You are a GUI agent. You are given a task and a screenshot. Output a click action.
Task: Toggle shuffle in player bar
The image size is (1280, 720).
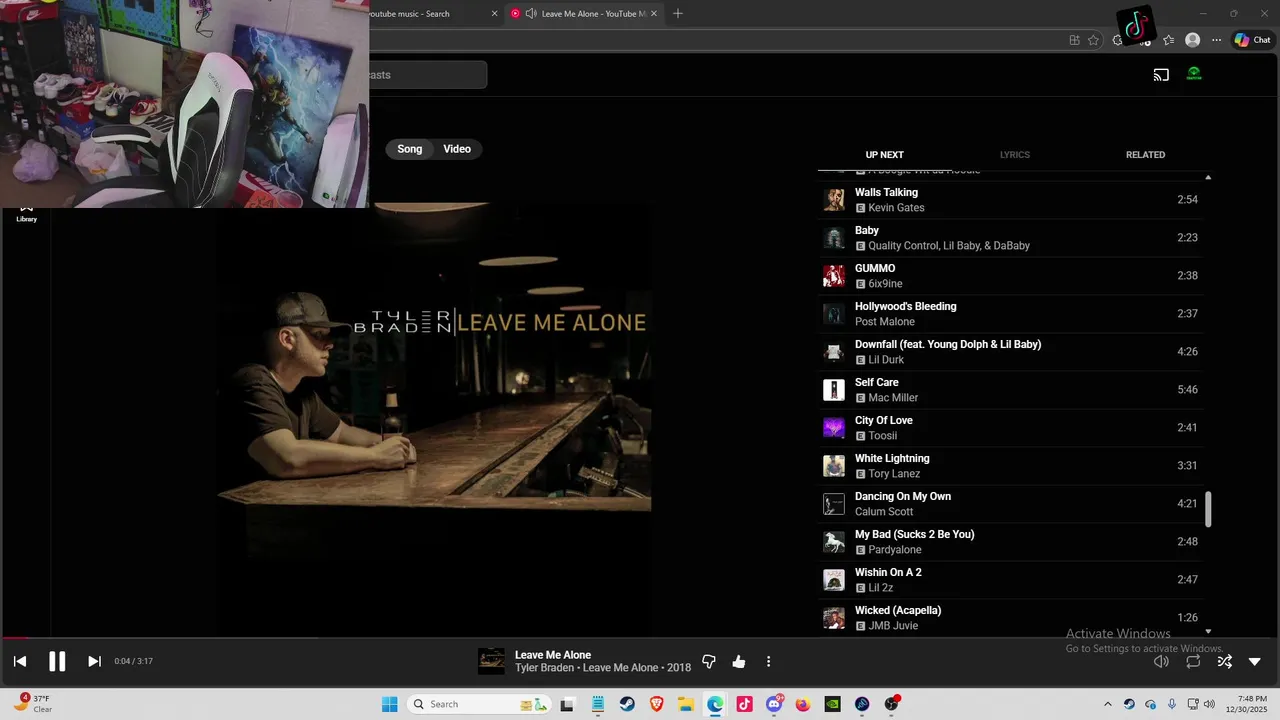1224,661
